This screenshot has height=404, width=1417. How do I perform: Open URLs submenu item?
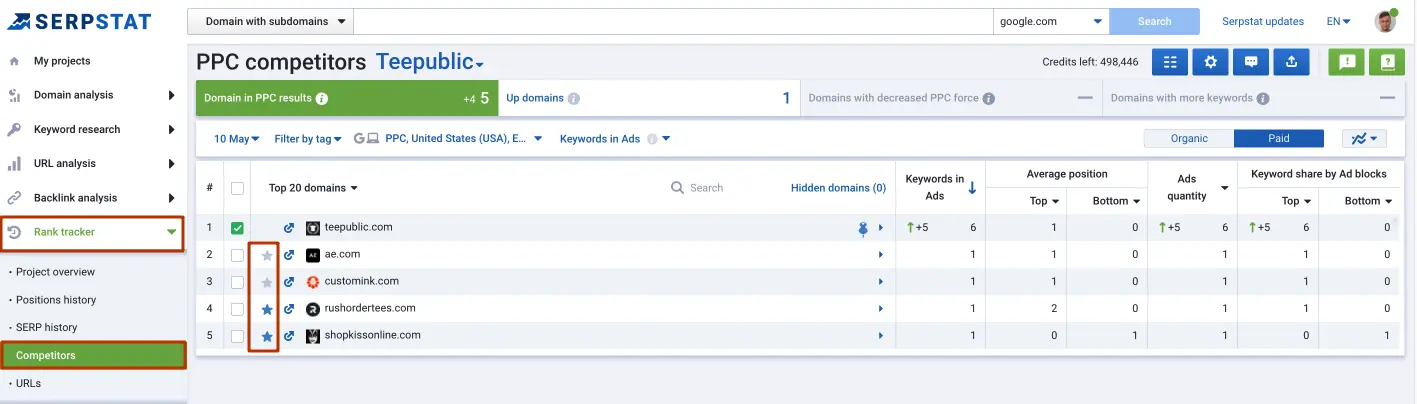[28, 383]
